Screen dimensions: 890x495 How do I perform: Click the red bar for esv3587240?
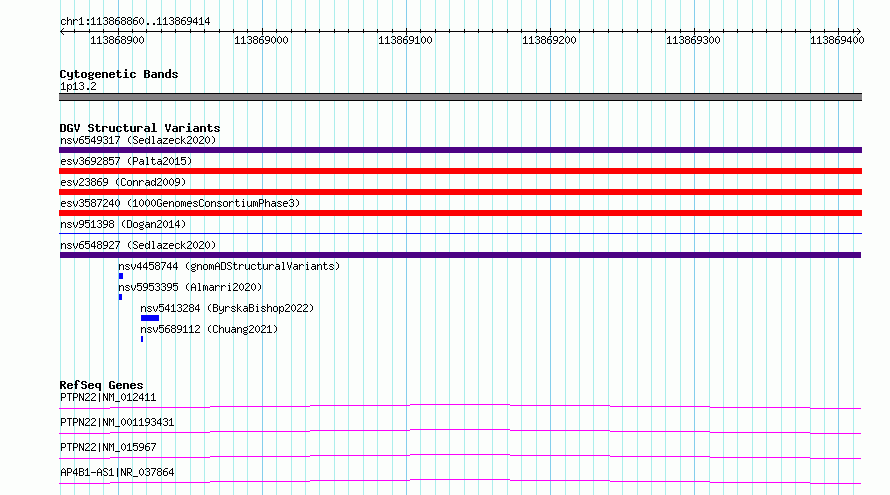pyautogui.click(x=460, y=213)
